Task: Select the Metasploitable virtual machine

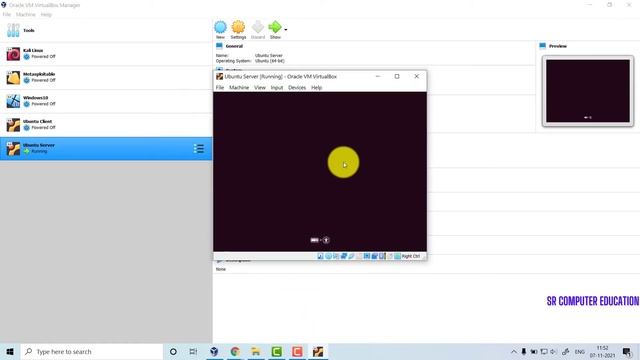Action: 106,78
